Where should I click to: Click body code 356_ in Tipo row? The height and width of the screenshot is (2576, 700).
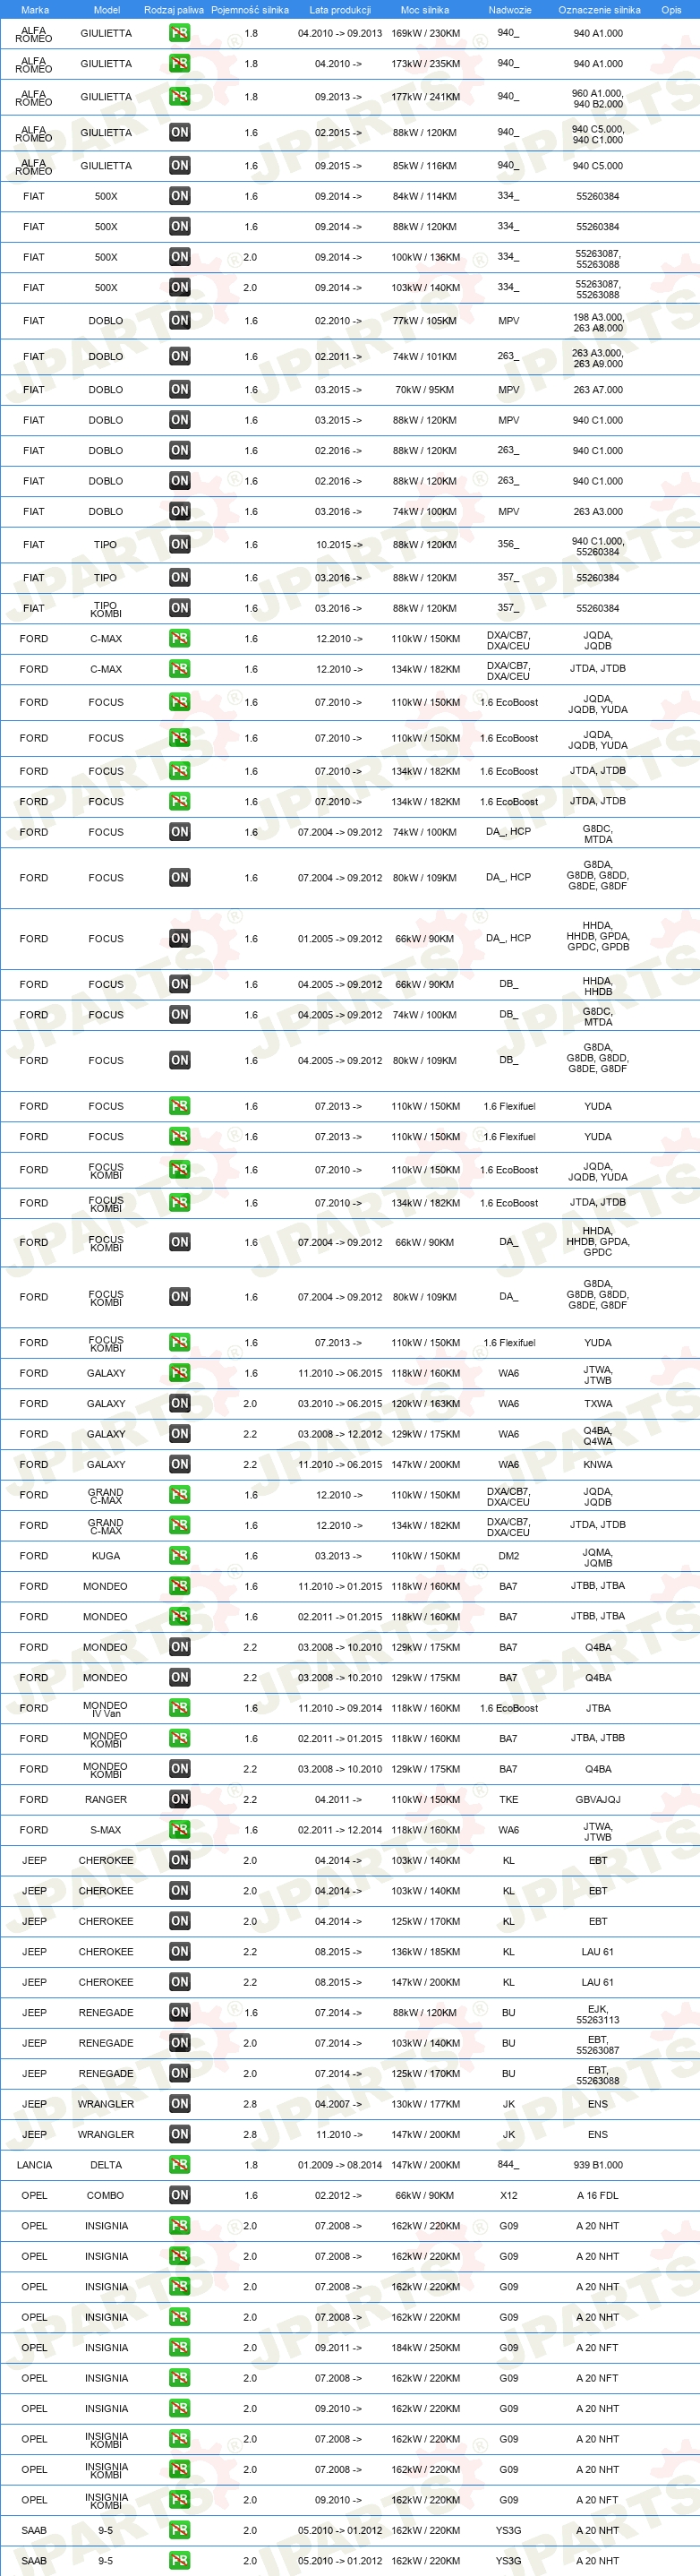click(509, 545)
